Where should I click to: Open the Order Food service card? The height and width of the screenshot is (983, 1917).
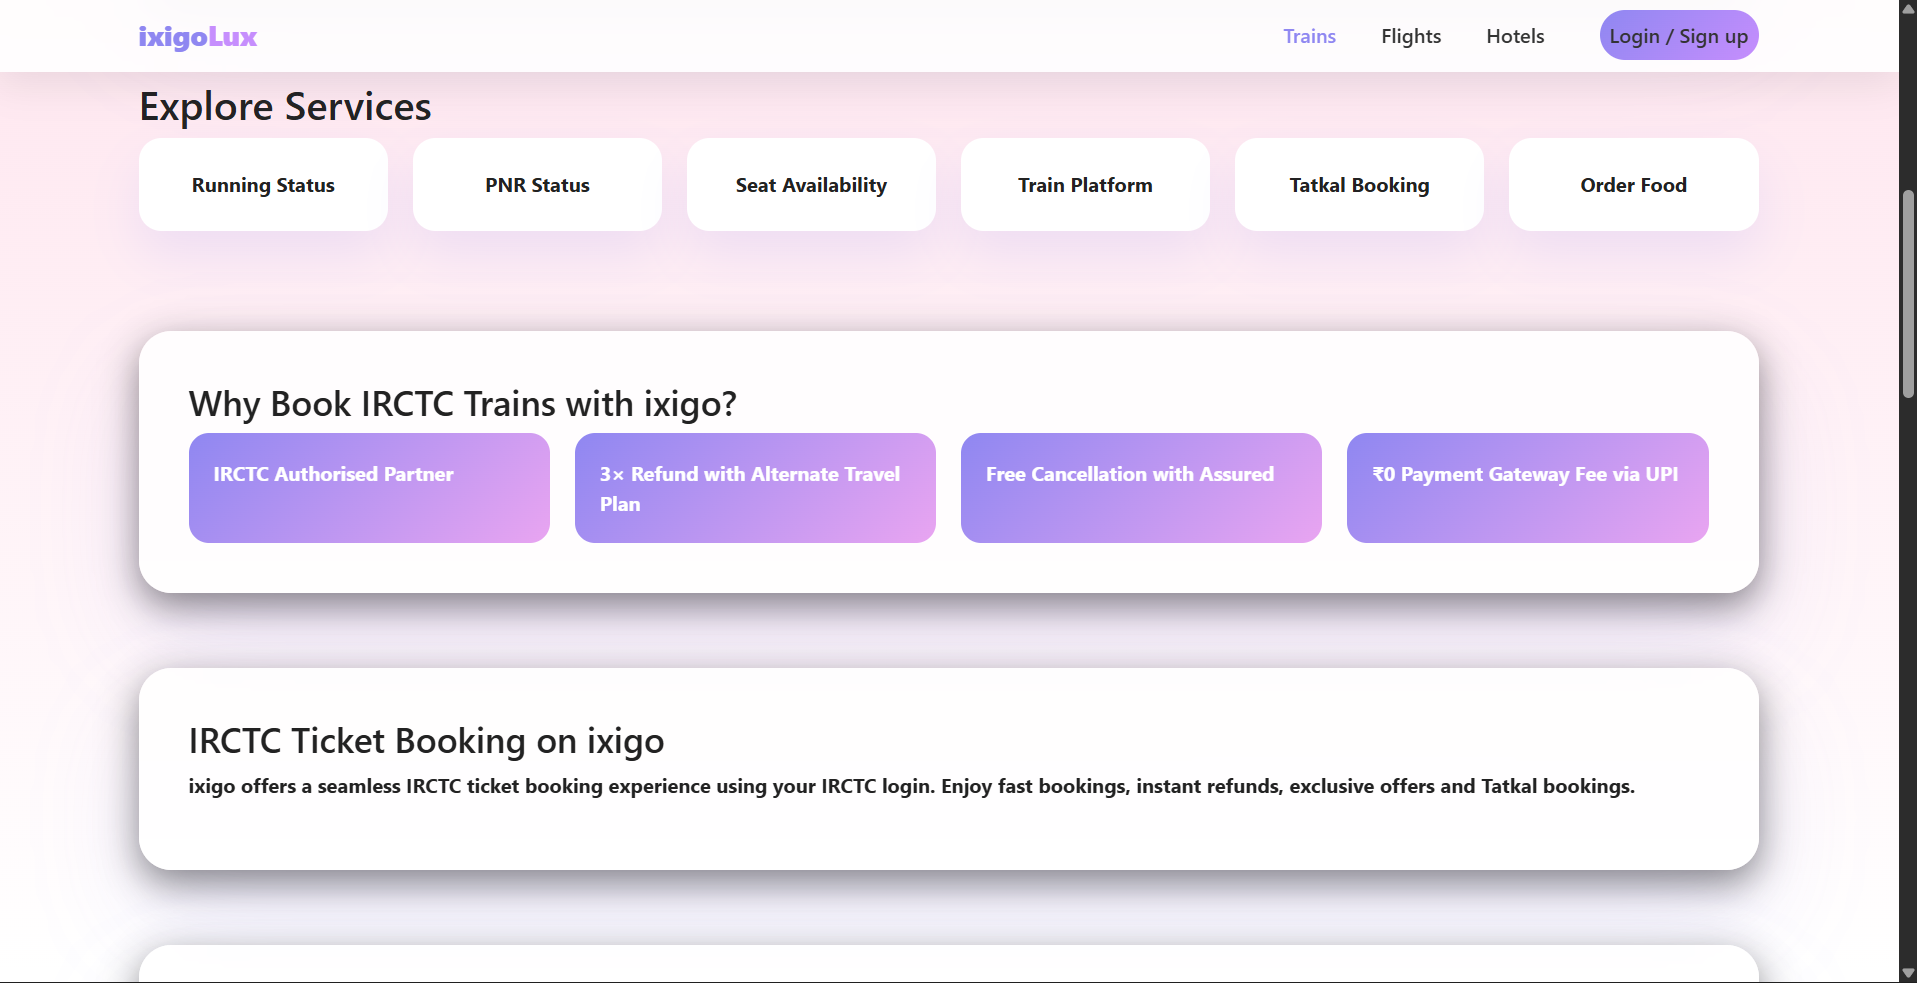click(x=1633, y=185)
